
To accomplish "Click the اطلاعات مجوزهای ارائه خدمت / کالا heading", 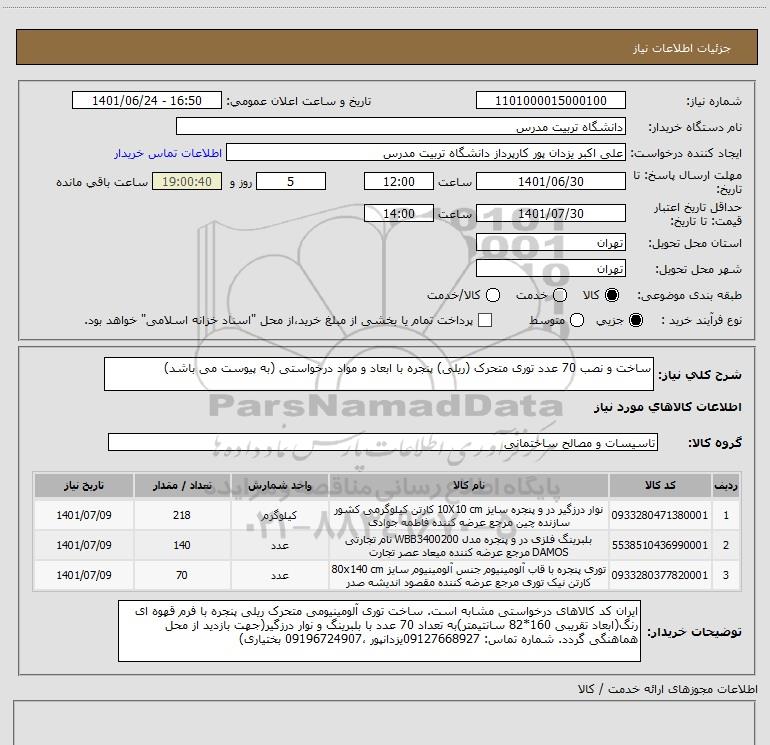I will coord(668,690).
